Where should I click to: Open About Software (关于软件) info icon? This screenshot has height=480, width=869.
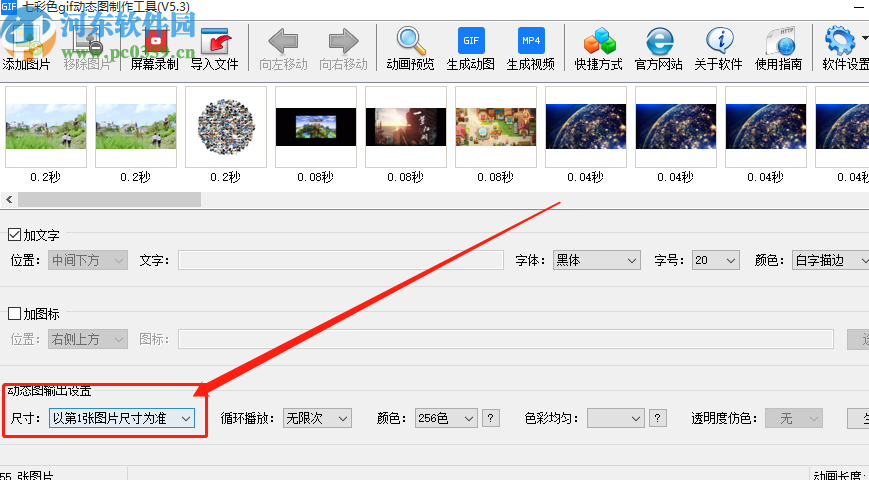pos(719,48)
